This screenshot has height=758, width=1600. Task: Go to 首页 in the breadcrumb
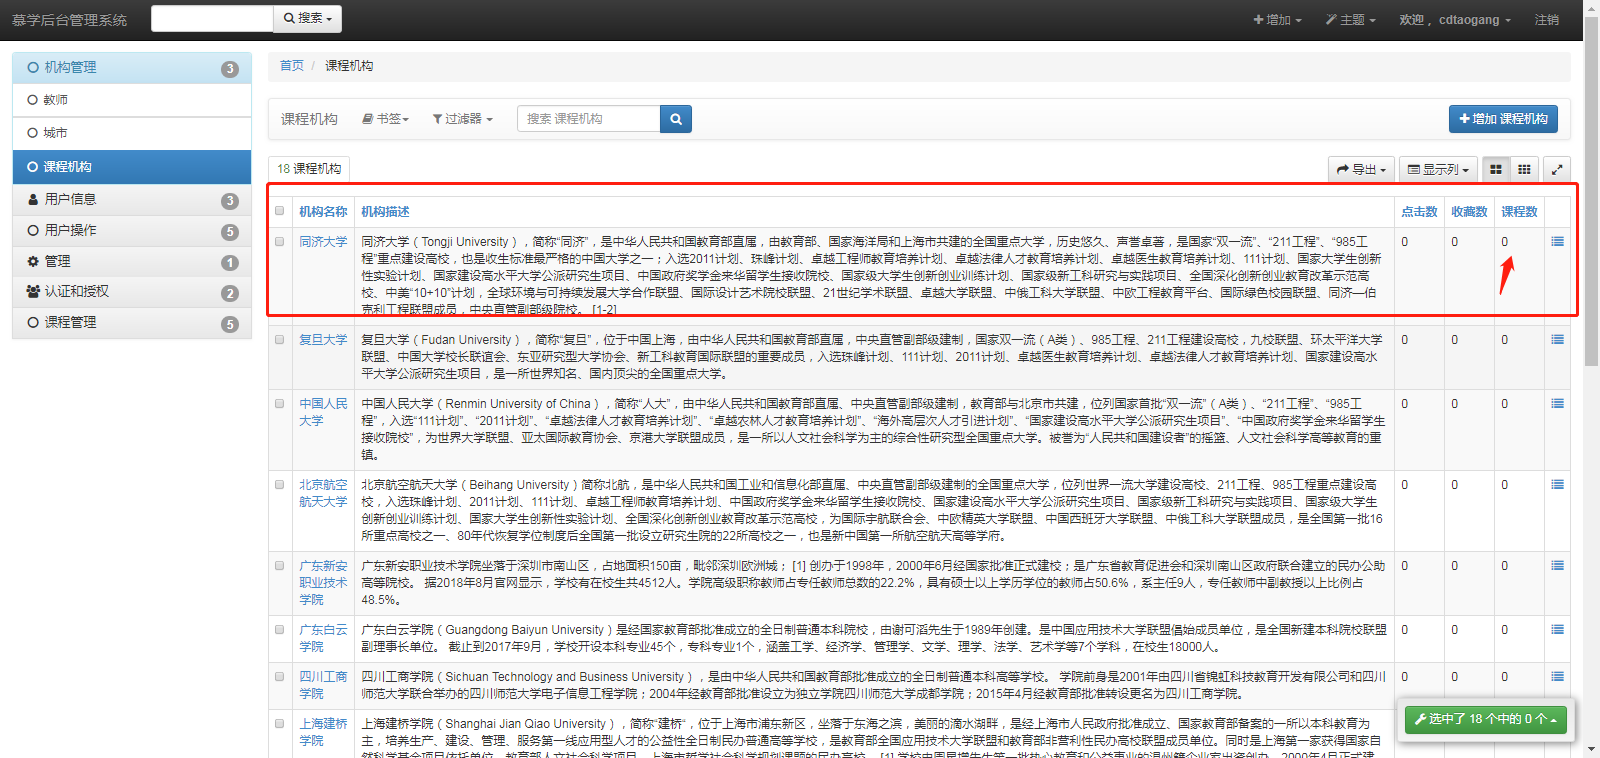coord(292,66)
